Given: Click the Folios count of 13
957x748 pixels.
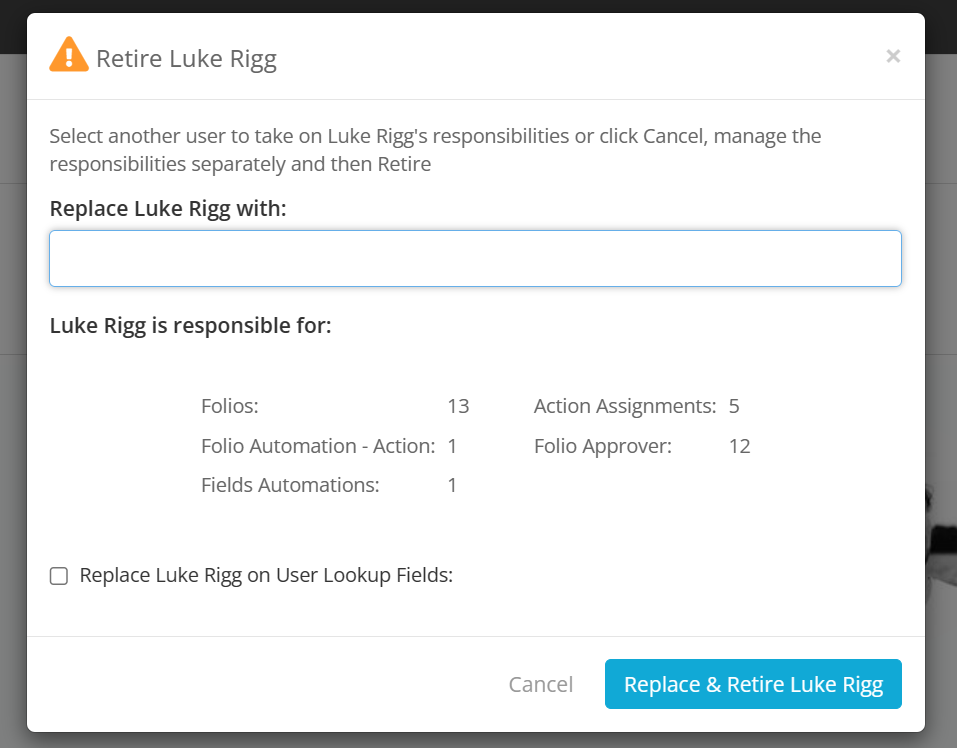Looking at the screenshot, I should [458, 406].
